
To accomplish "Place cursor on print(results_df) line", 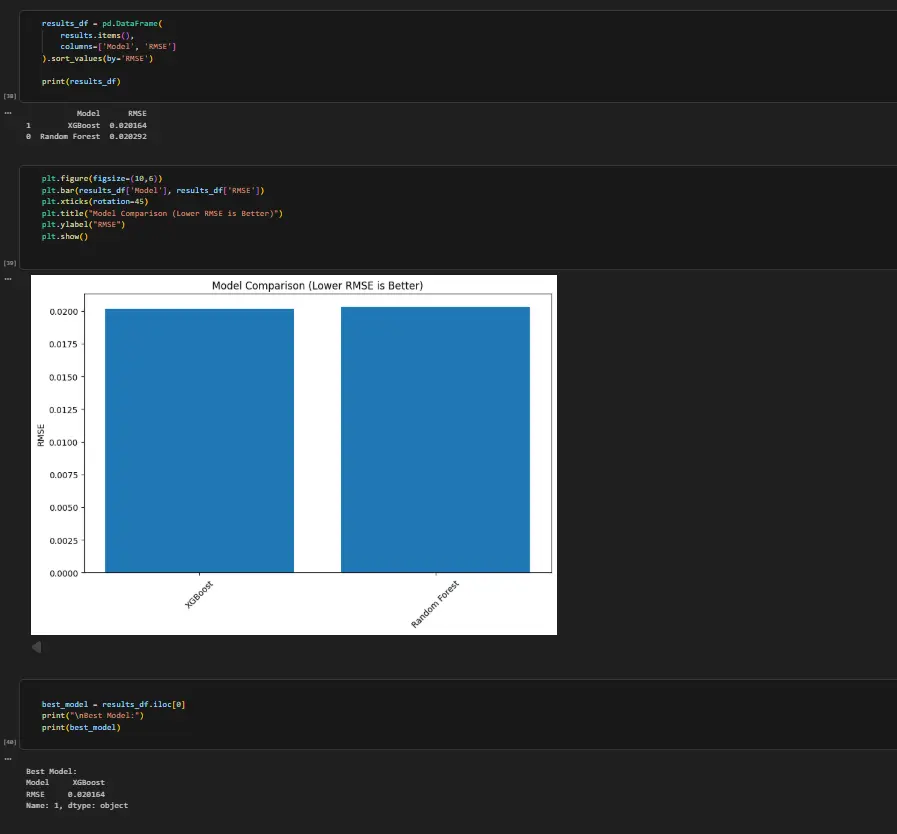I will [x=81, y=81].
